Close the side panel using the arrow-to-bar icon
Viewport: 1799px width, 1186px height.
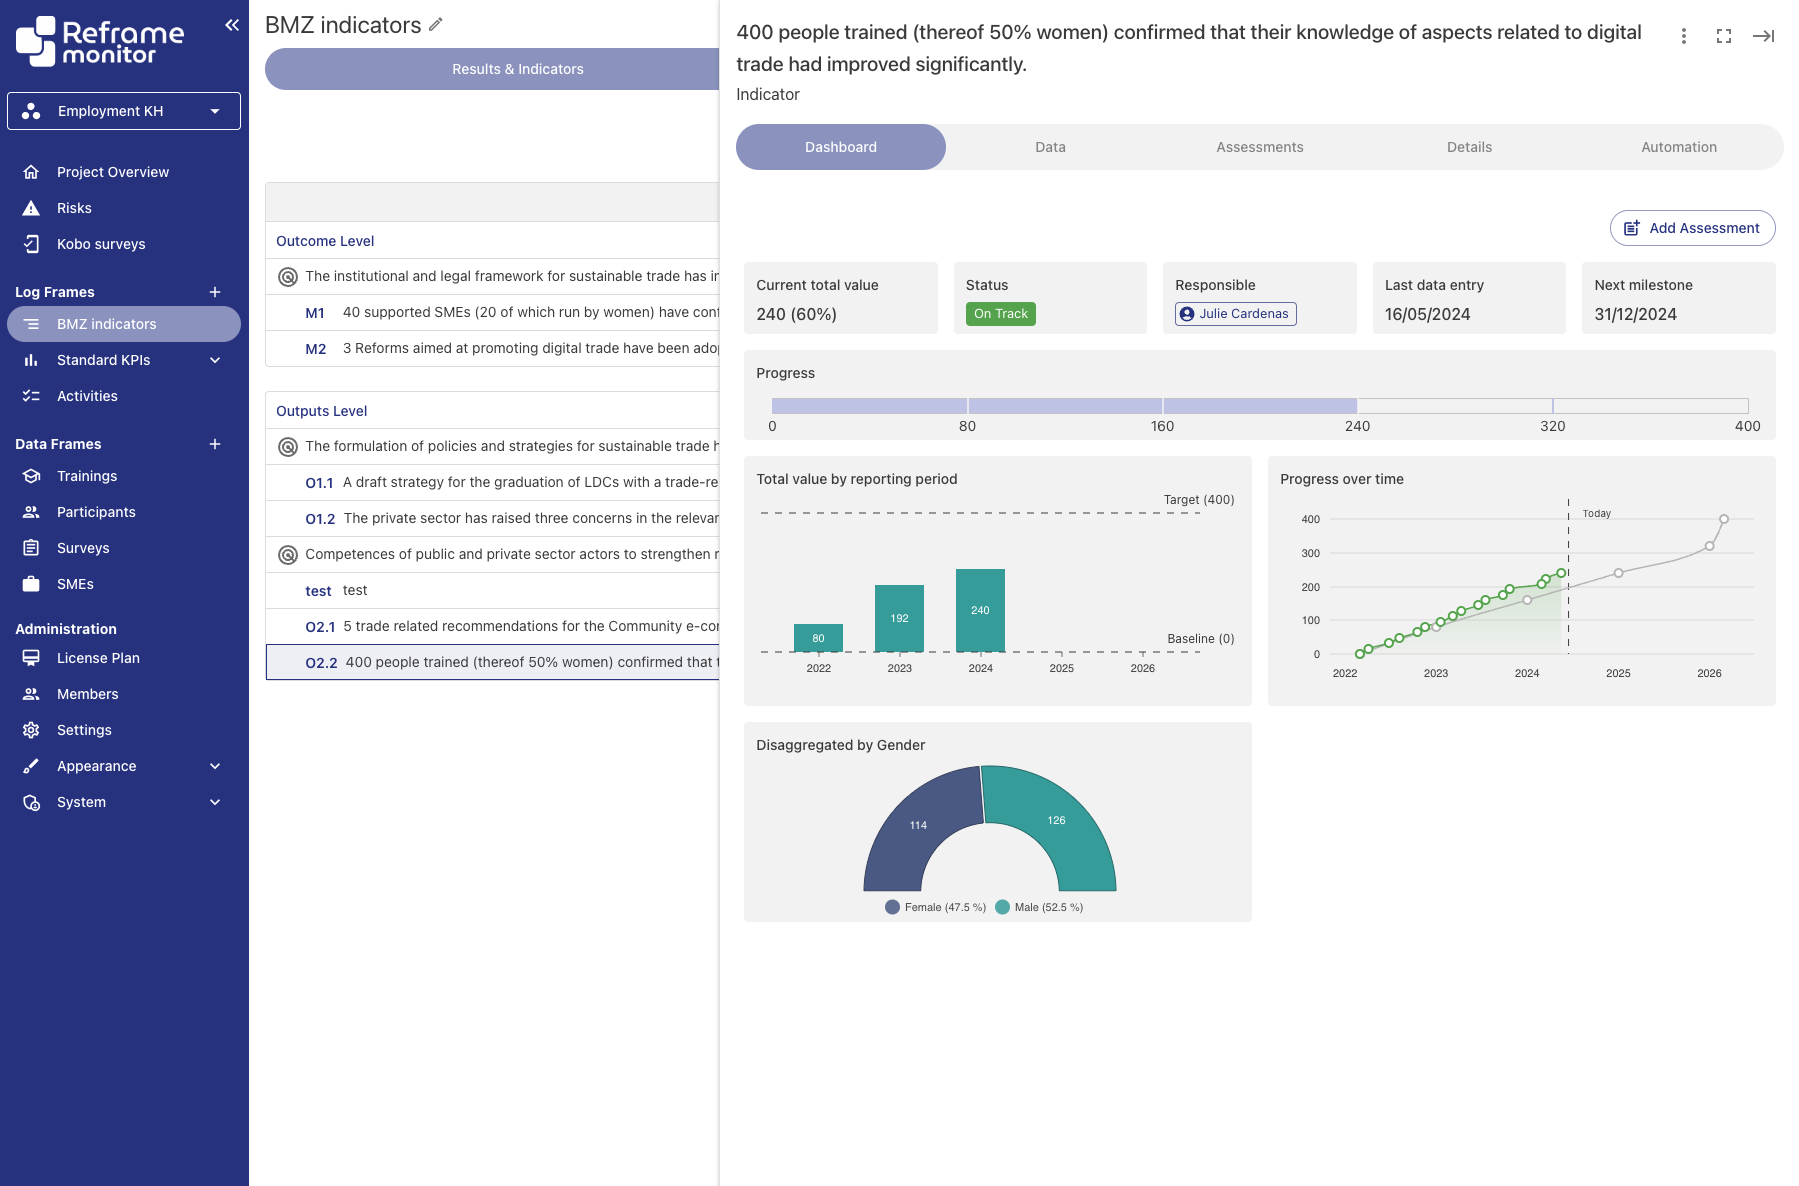1763,36
